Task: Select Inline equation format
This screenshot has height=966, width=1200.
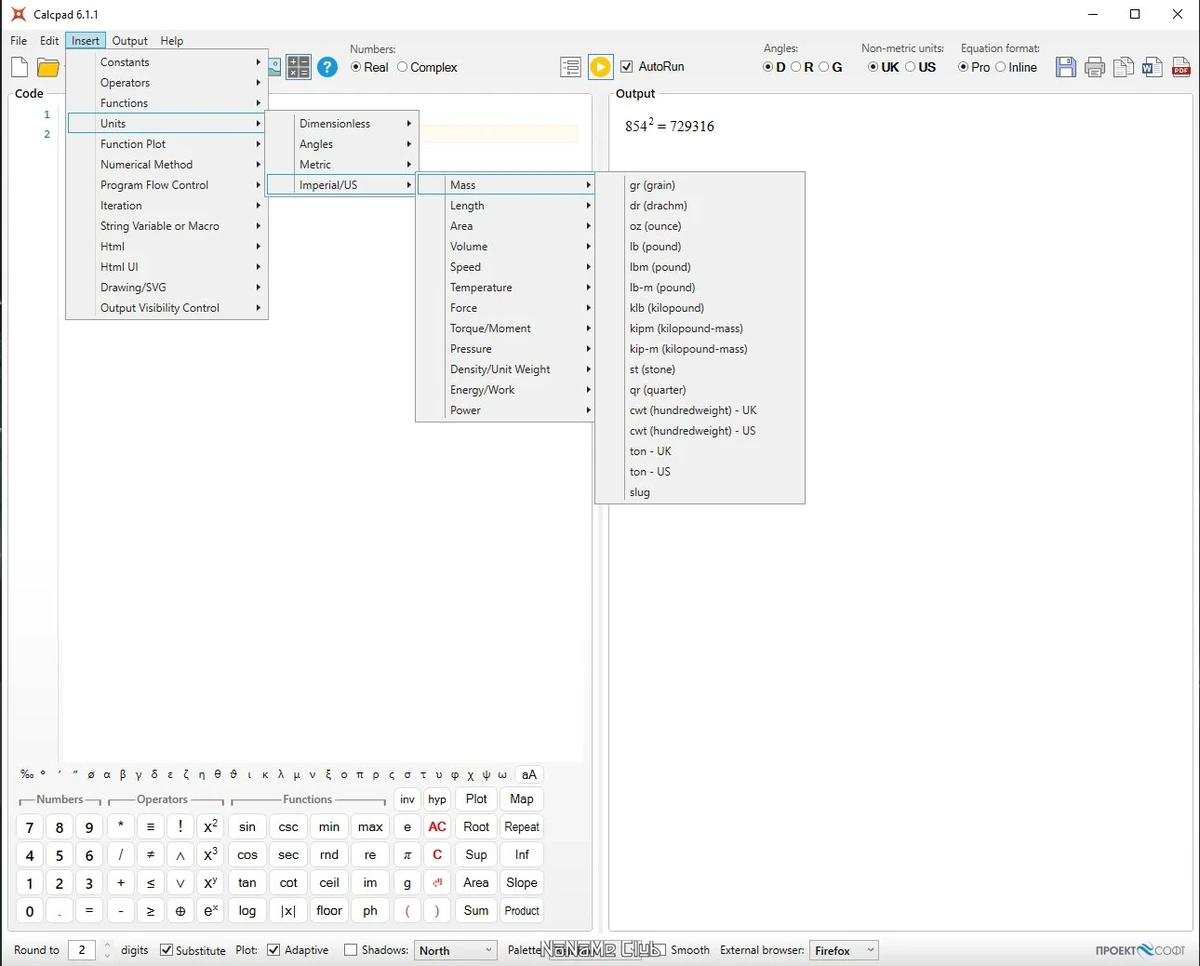Action: click(x=1016, y=67)
